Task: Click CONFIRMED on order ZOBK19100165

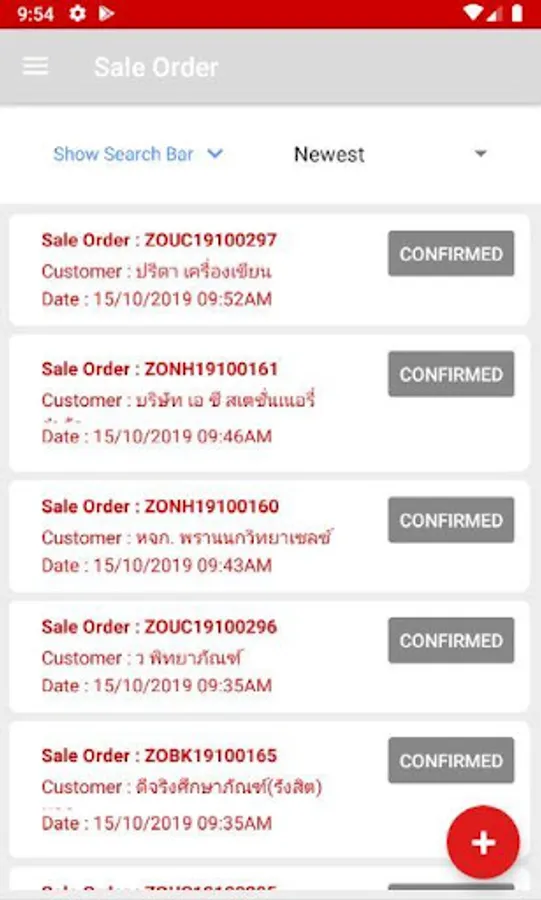Action: click(451, 761)
